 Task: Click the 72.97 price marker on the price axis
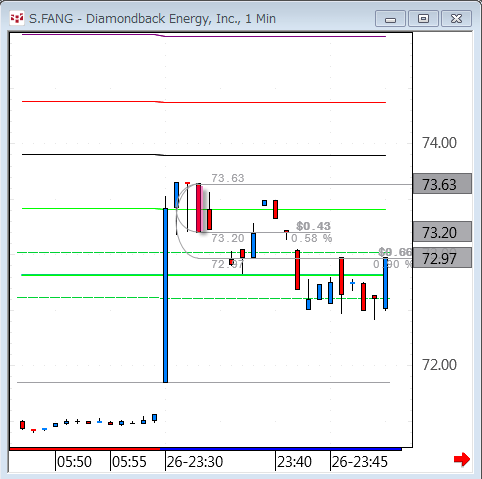(x=442, y=258)
